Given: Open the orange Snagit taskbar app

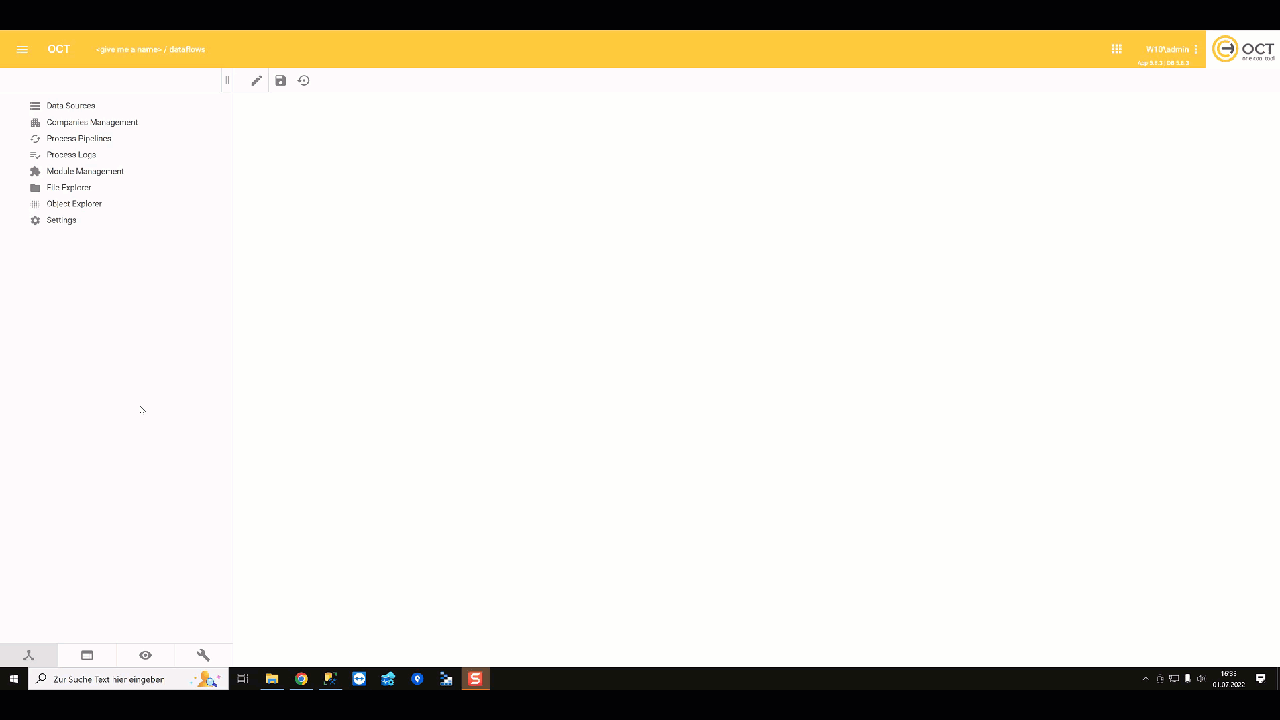Looking at the screenshot, I should 475,679.
